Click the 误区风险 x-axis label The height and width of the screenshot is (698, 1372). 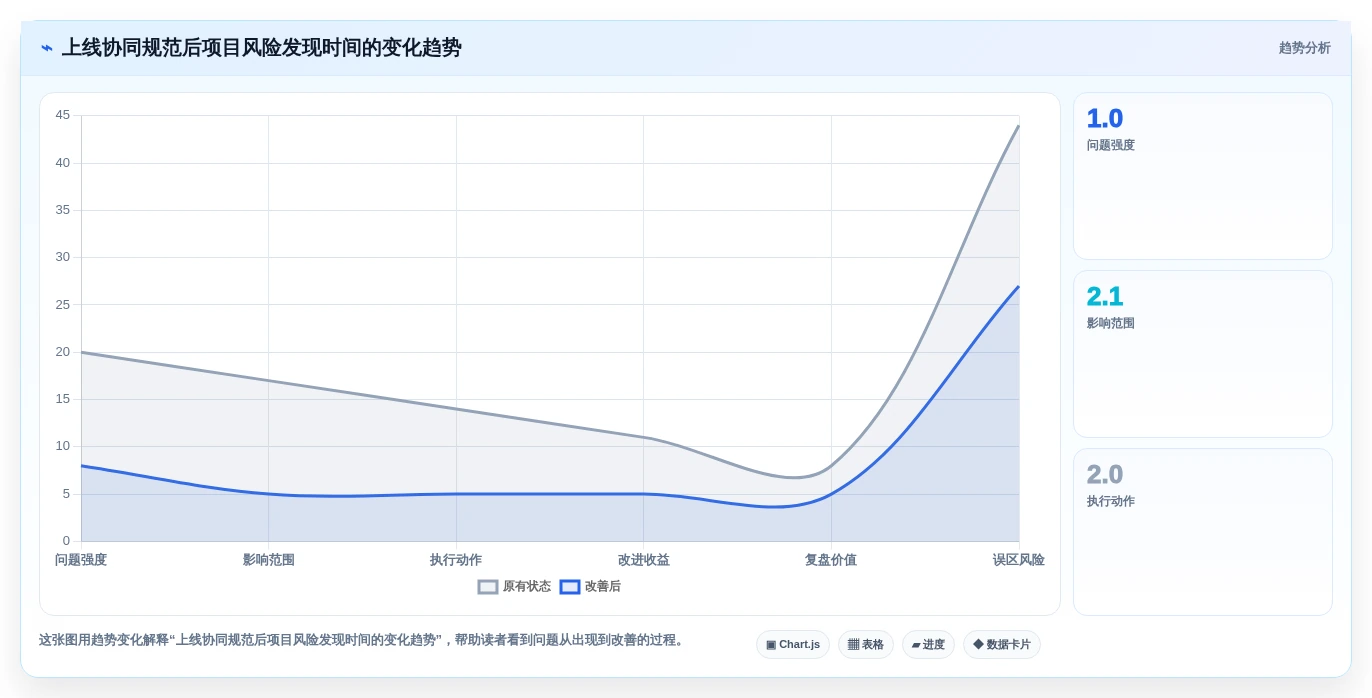coord(1019,560)
